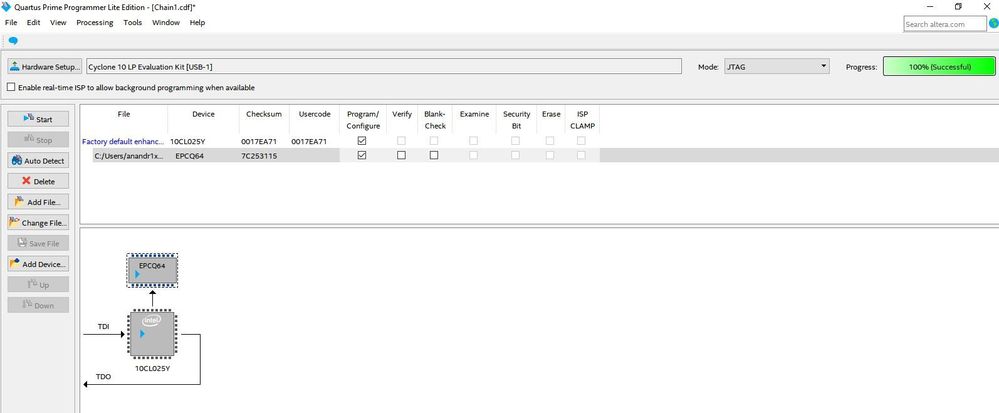Click the Altera search globe icon
This screenshot has width=999, height=413.
coord(993,24)
